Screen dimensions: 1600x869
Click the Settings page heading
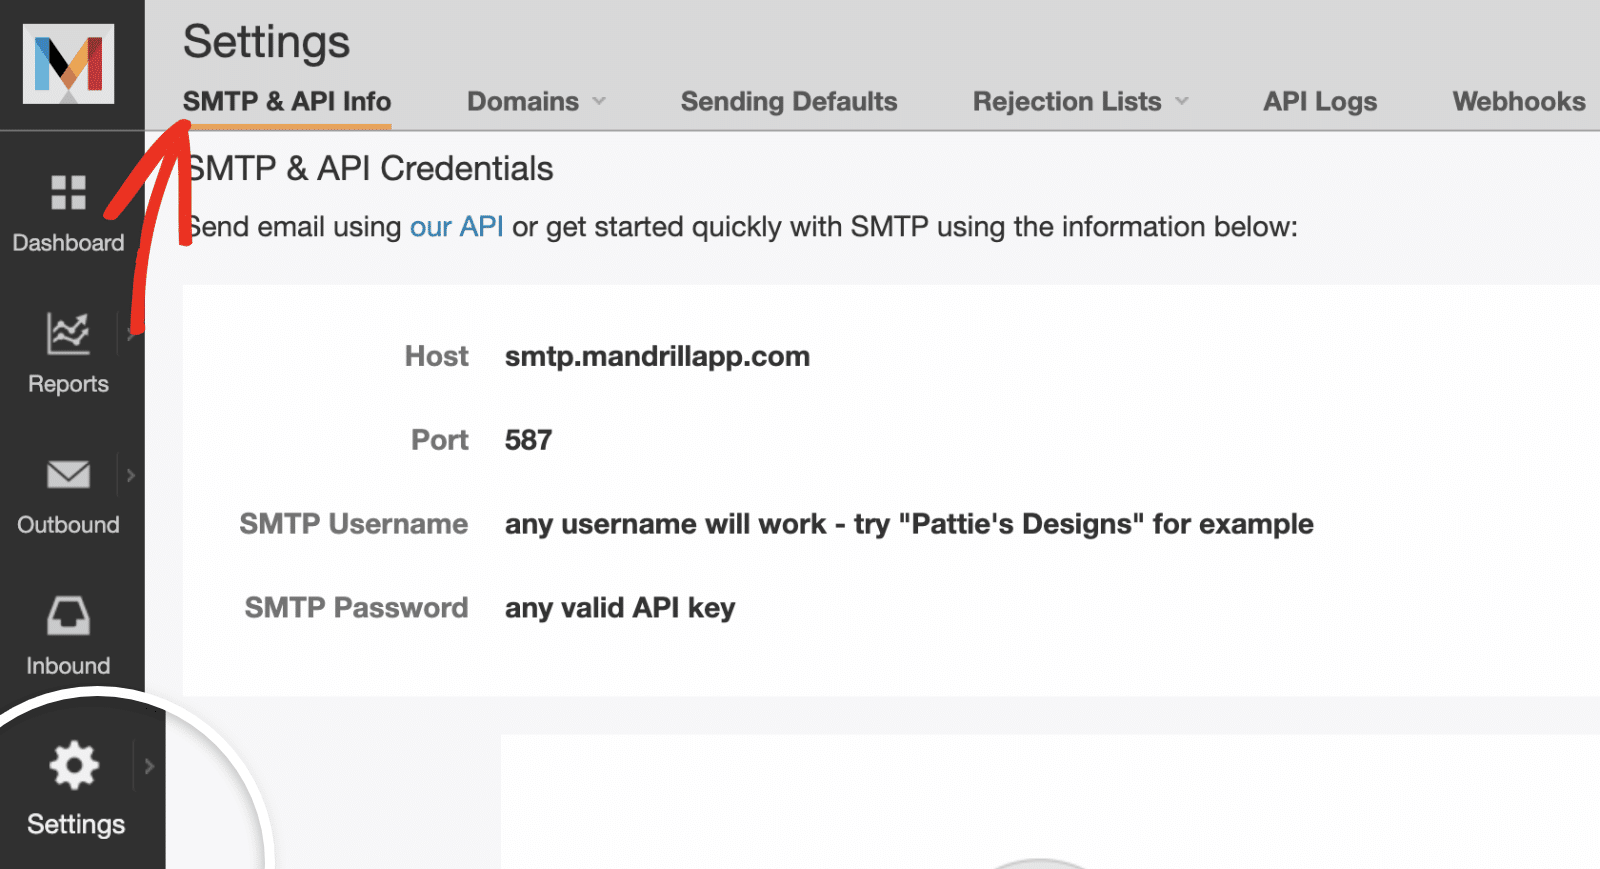[266, 43]
